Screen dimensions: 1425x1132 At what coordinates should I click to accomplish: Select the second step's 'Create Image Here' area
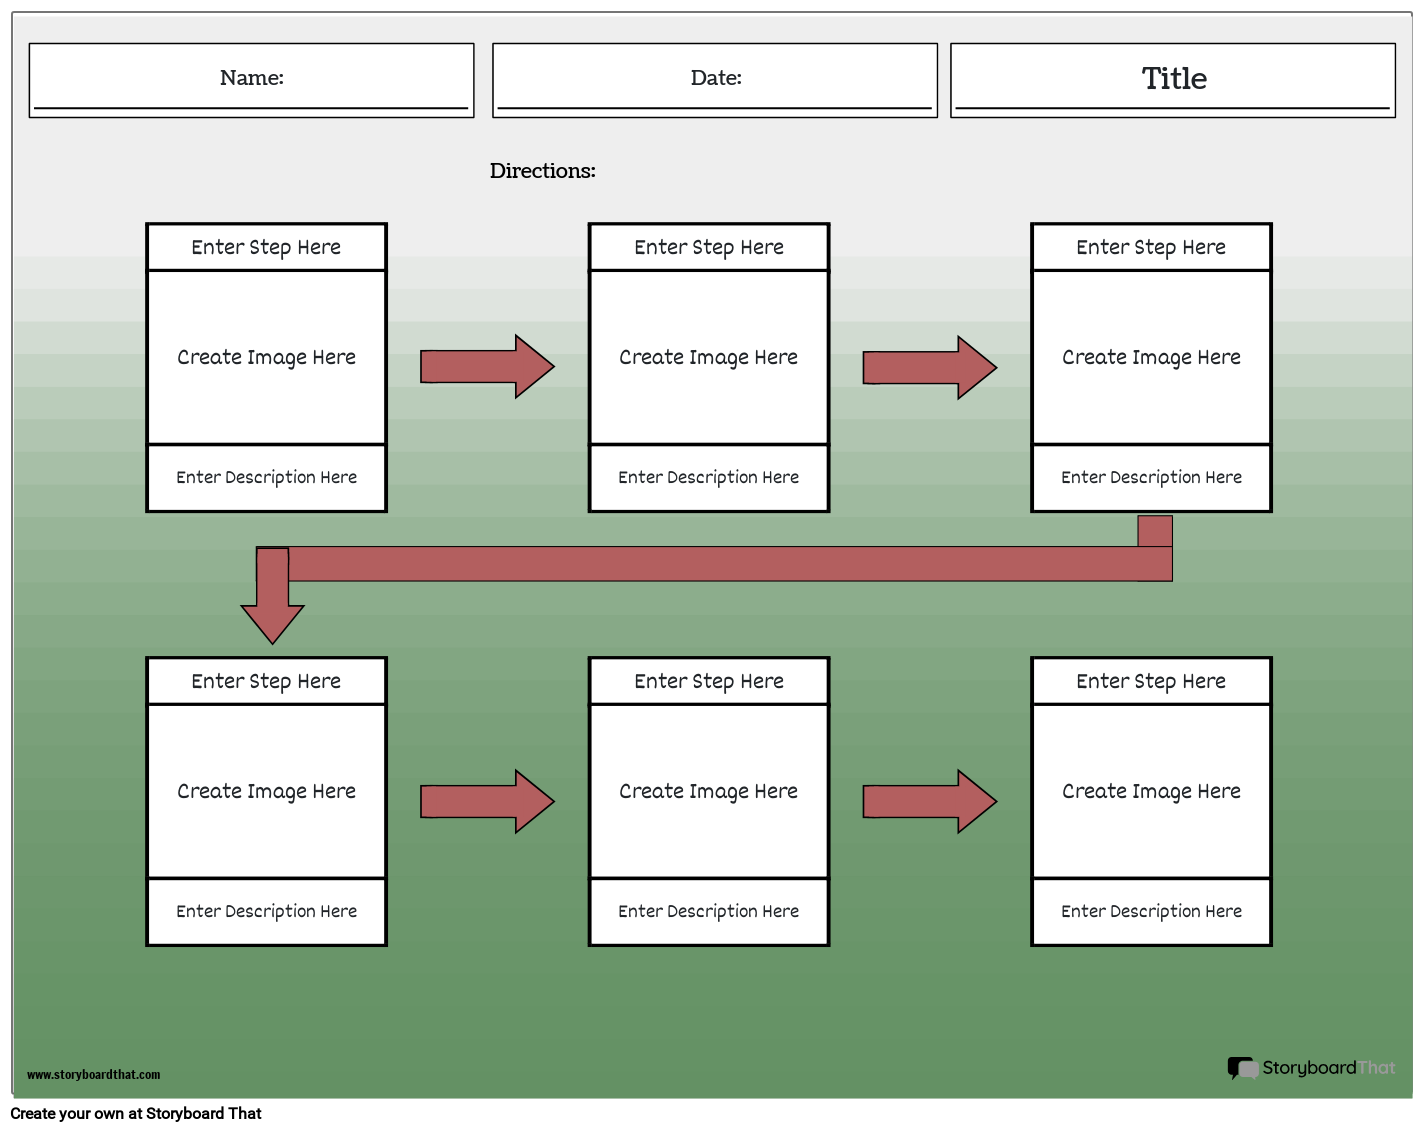point(708,357)
